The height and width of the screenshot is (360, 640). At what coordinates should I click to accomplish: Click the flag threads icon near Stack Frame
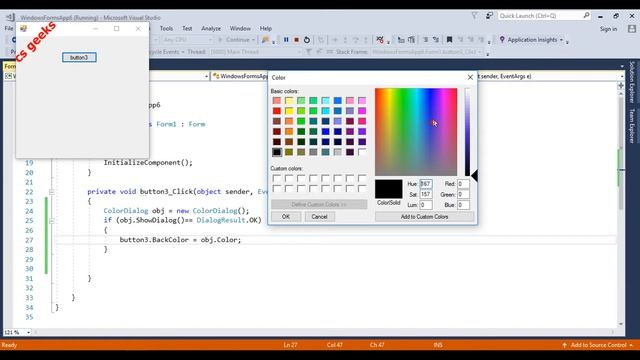(319, 52)
